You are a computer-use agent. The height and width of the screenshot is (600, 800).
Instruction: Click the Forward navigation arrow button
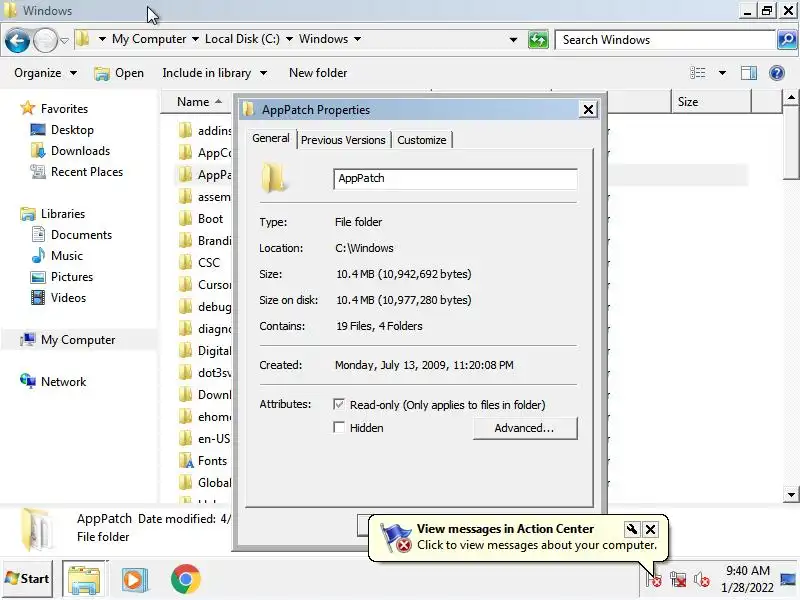click(45, 40)
